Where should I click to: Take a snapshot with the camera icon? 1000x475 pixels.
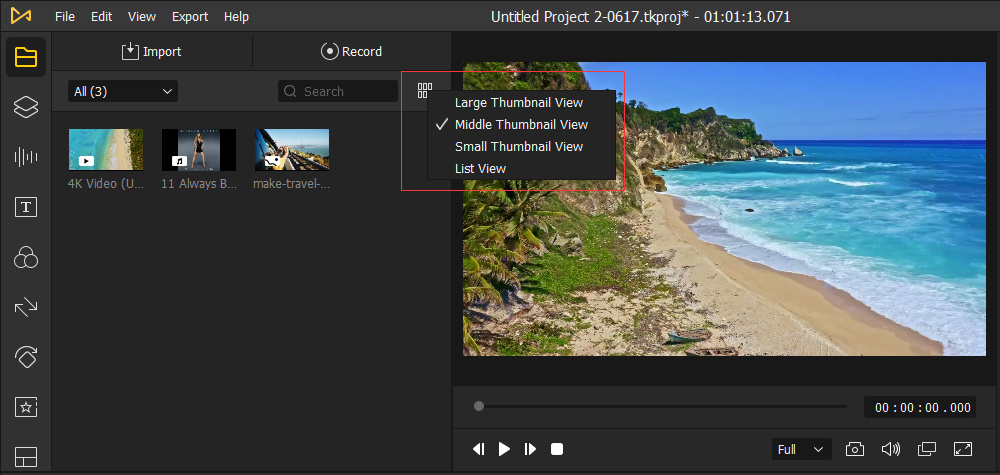coord(855,449)
